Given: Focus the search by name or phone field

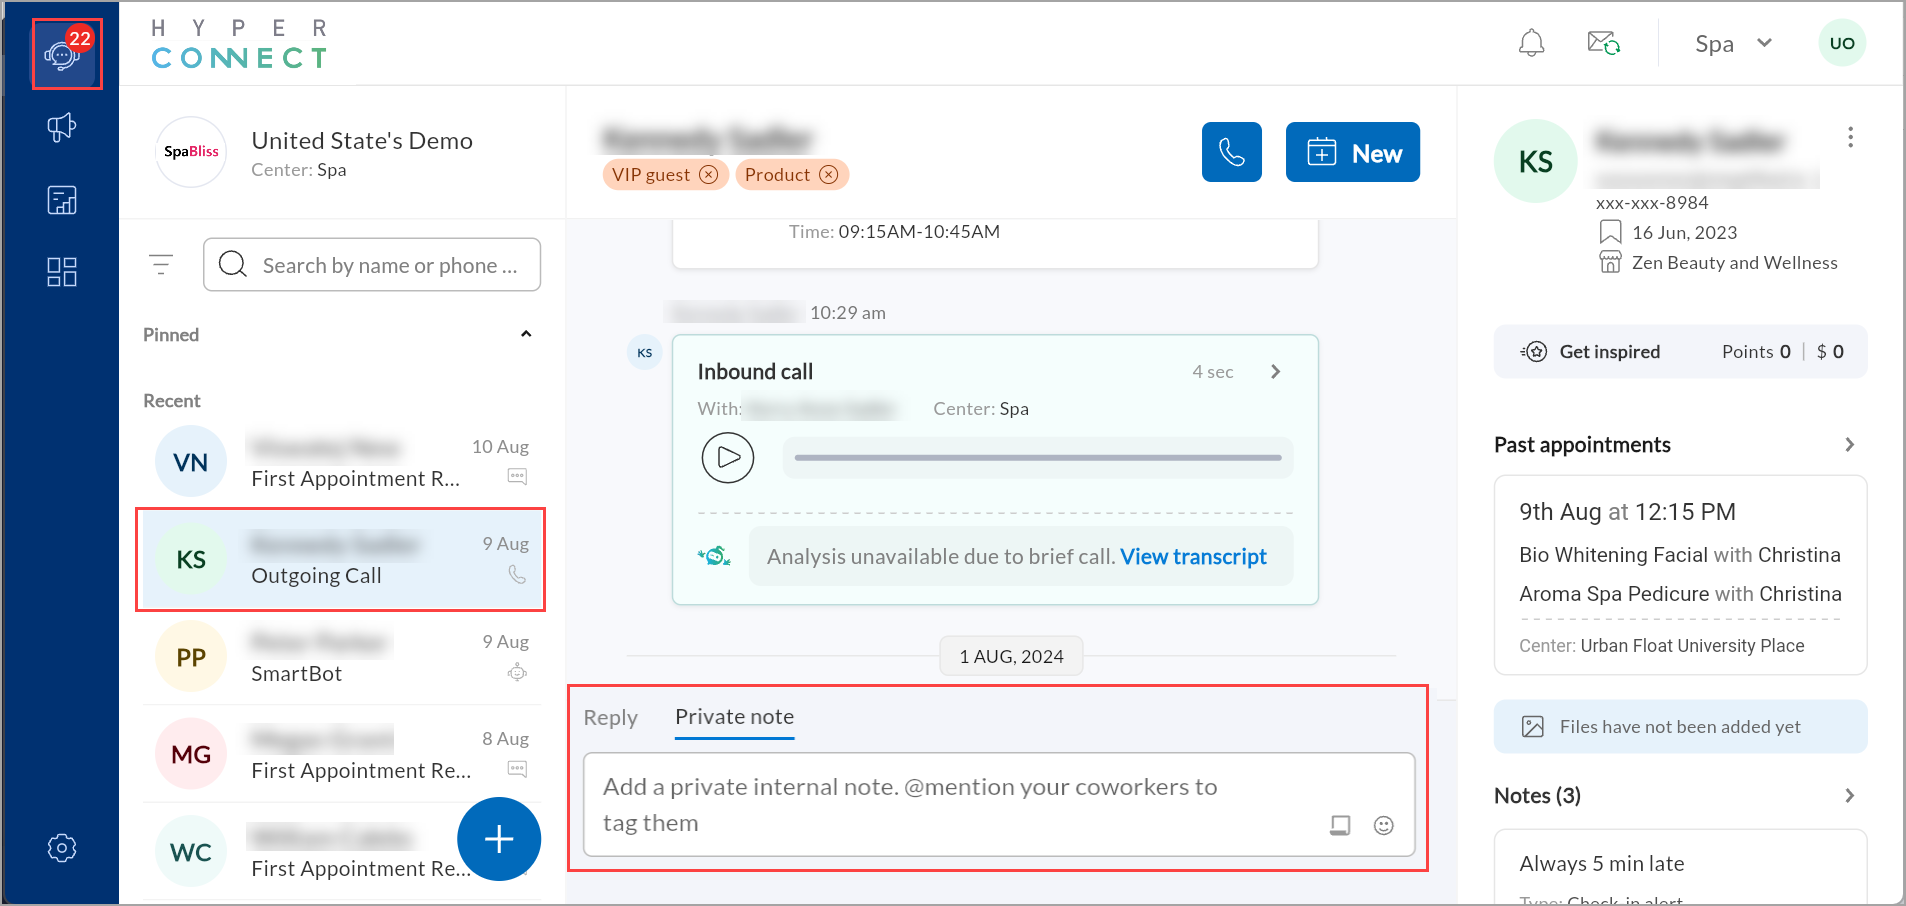Looking at the screenshot, I should pyautogui.click(x=372, y=265).
